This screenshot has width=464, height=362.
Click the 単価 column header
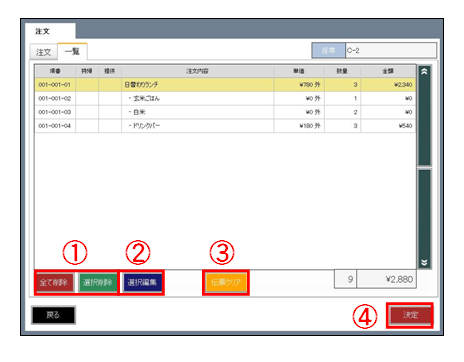pyautogui.click(x=299, y=71)
